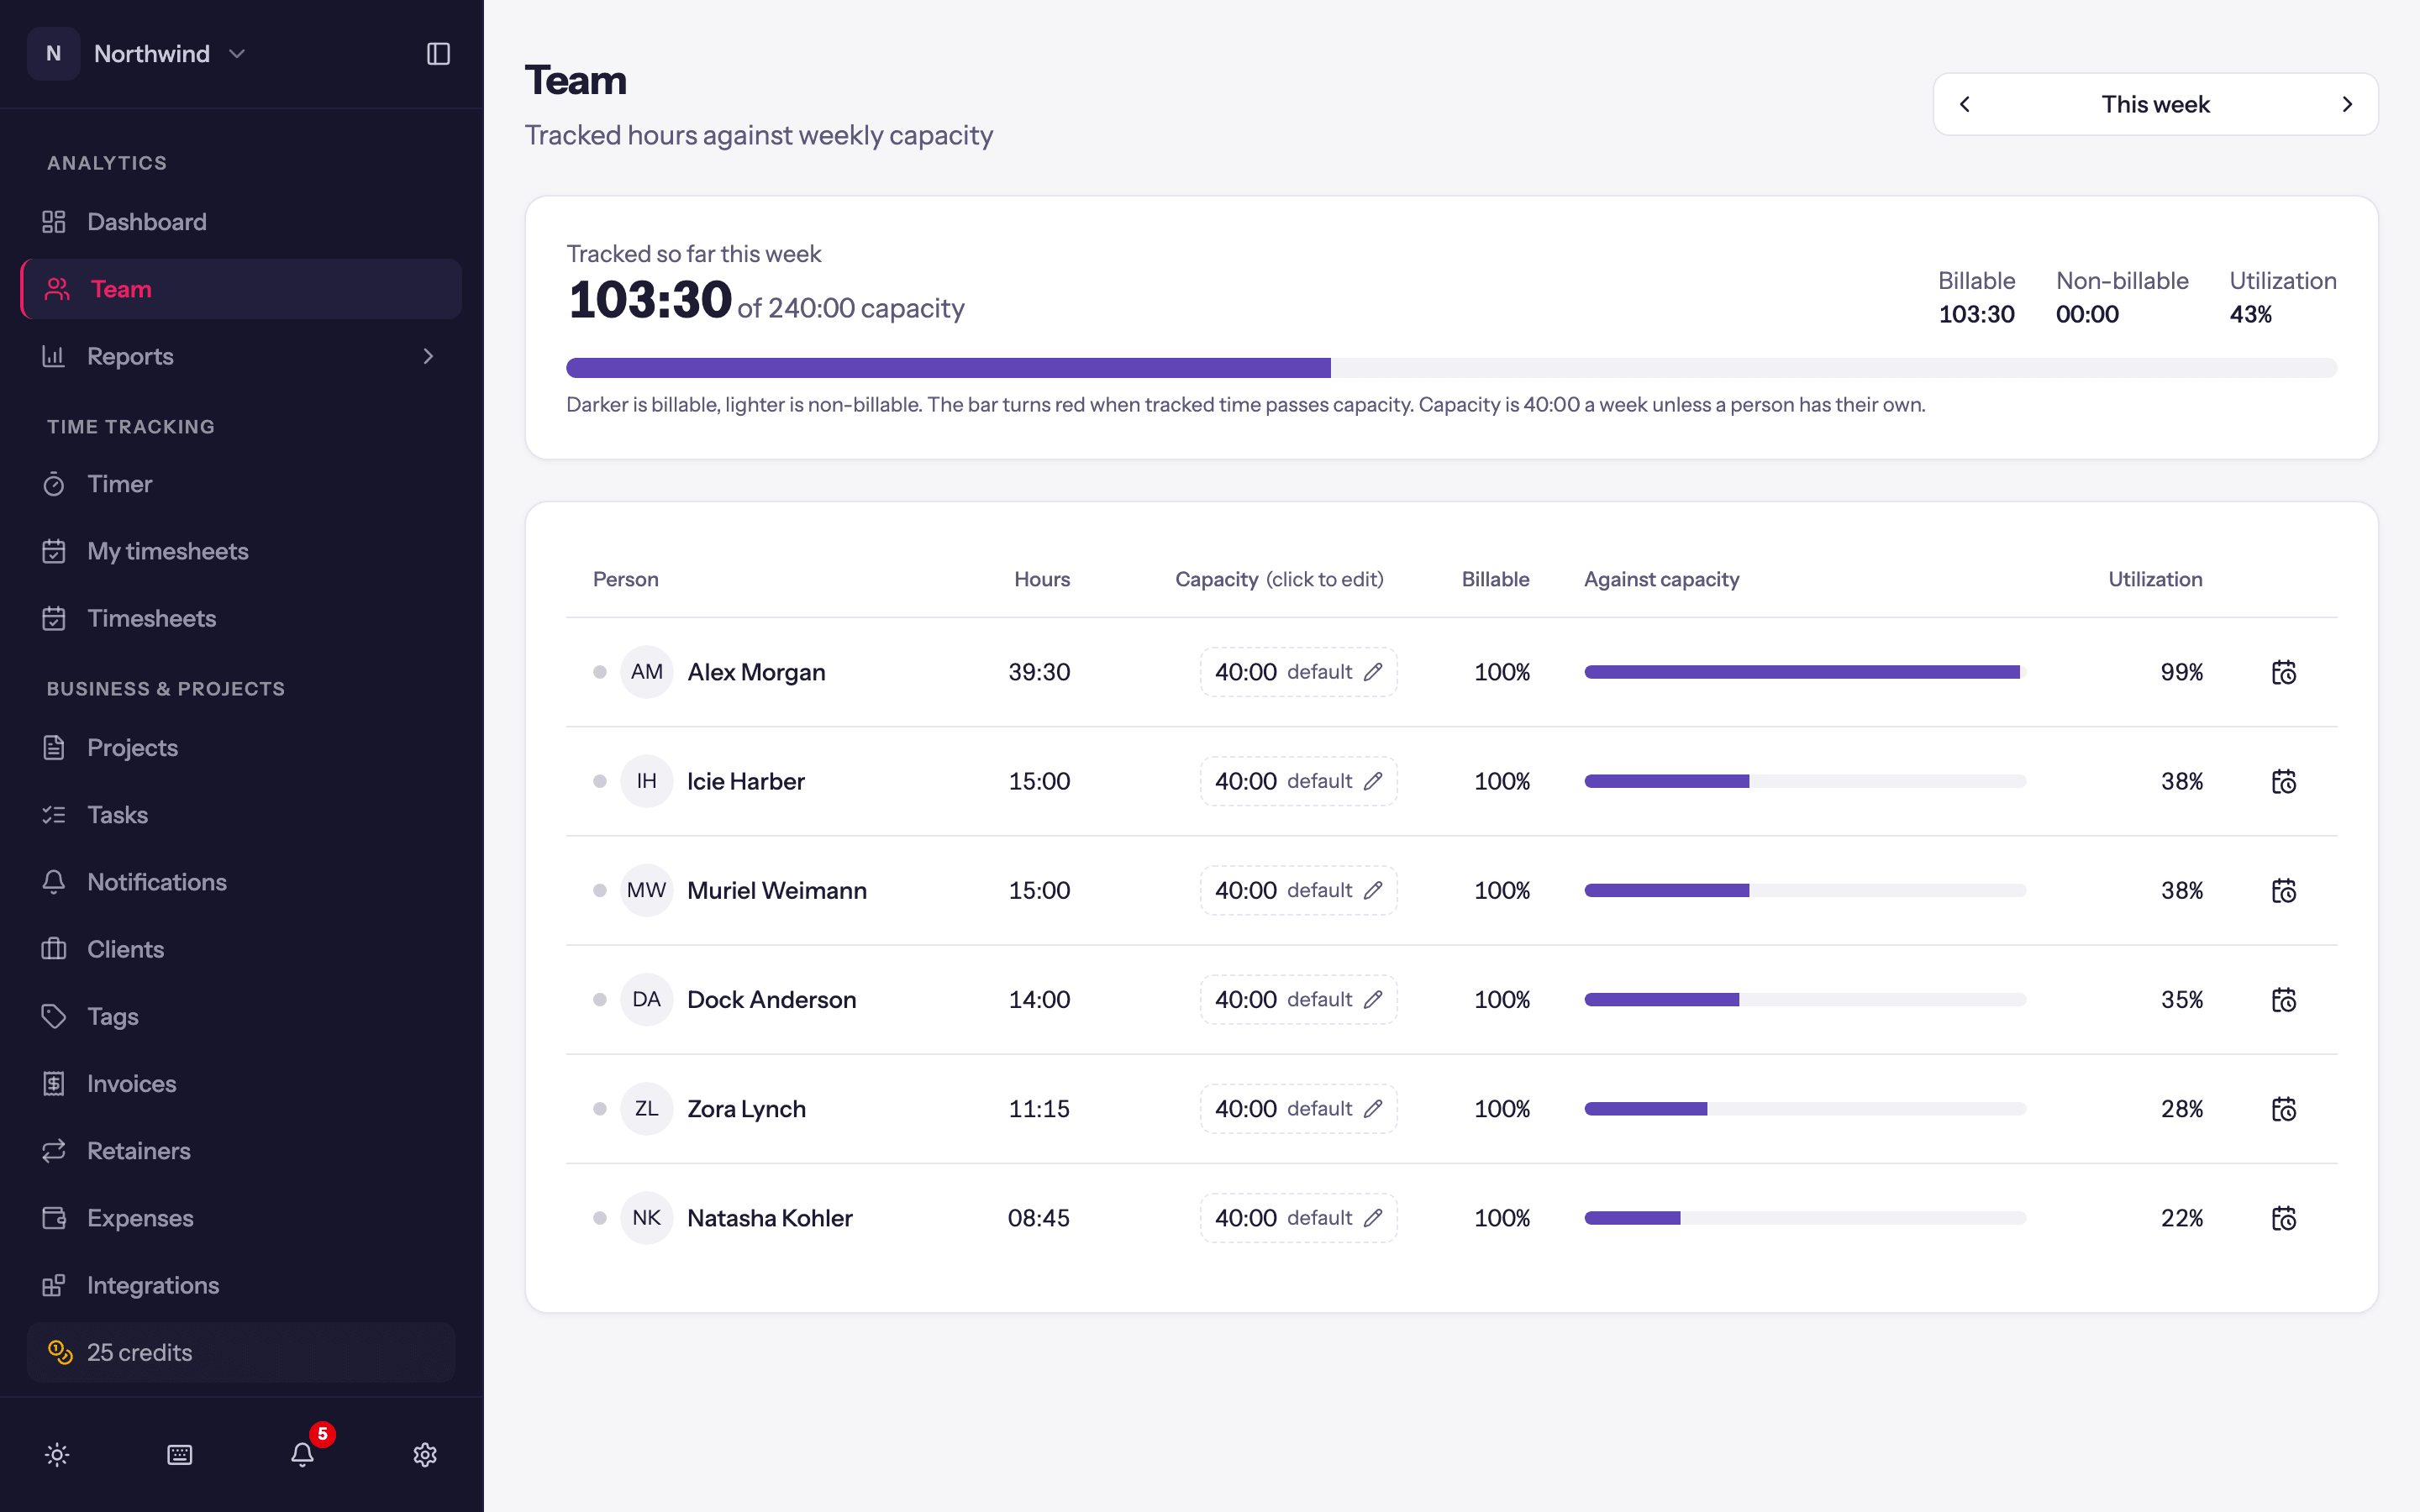Viewport: 2420px width, 1512px height.
Task: Click Dock Anderson's name
Action: click(771, 999)
